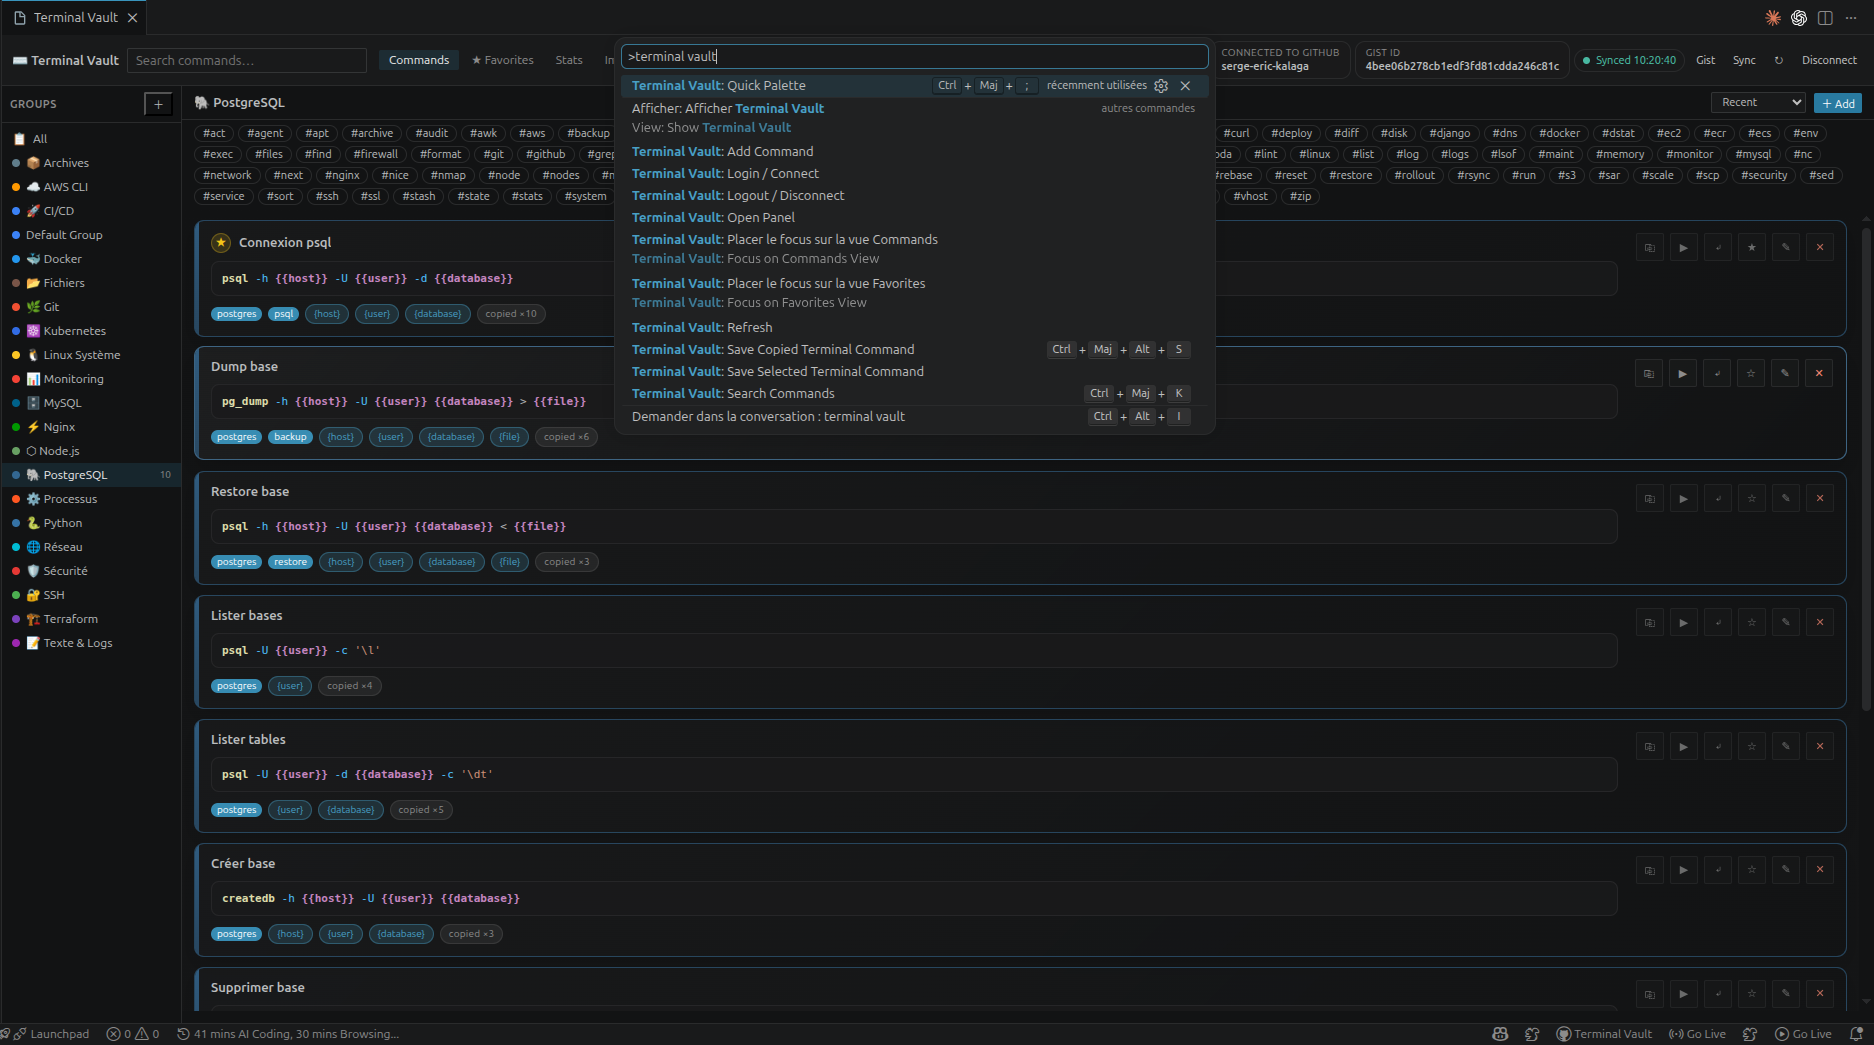1874x1045 pixels.
Task: Focus the Search commands input field
Action: [x=247, y=60]
